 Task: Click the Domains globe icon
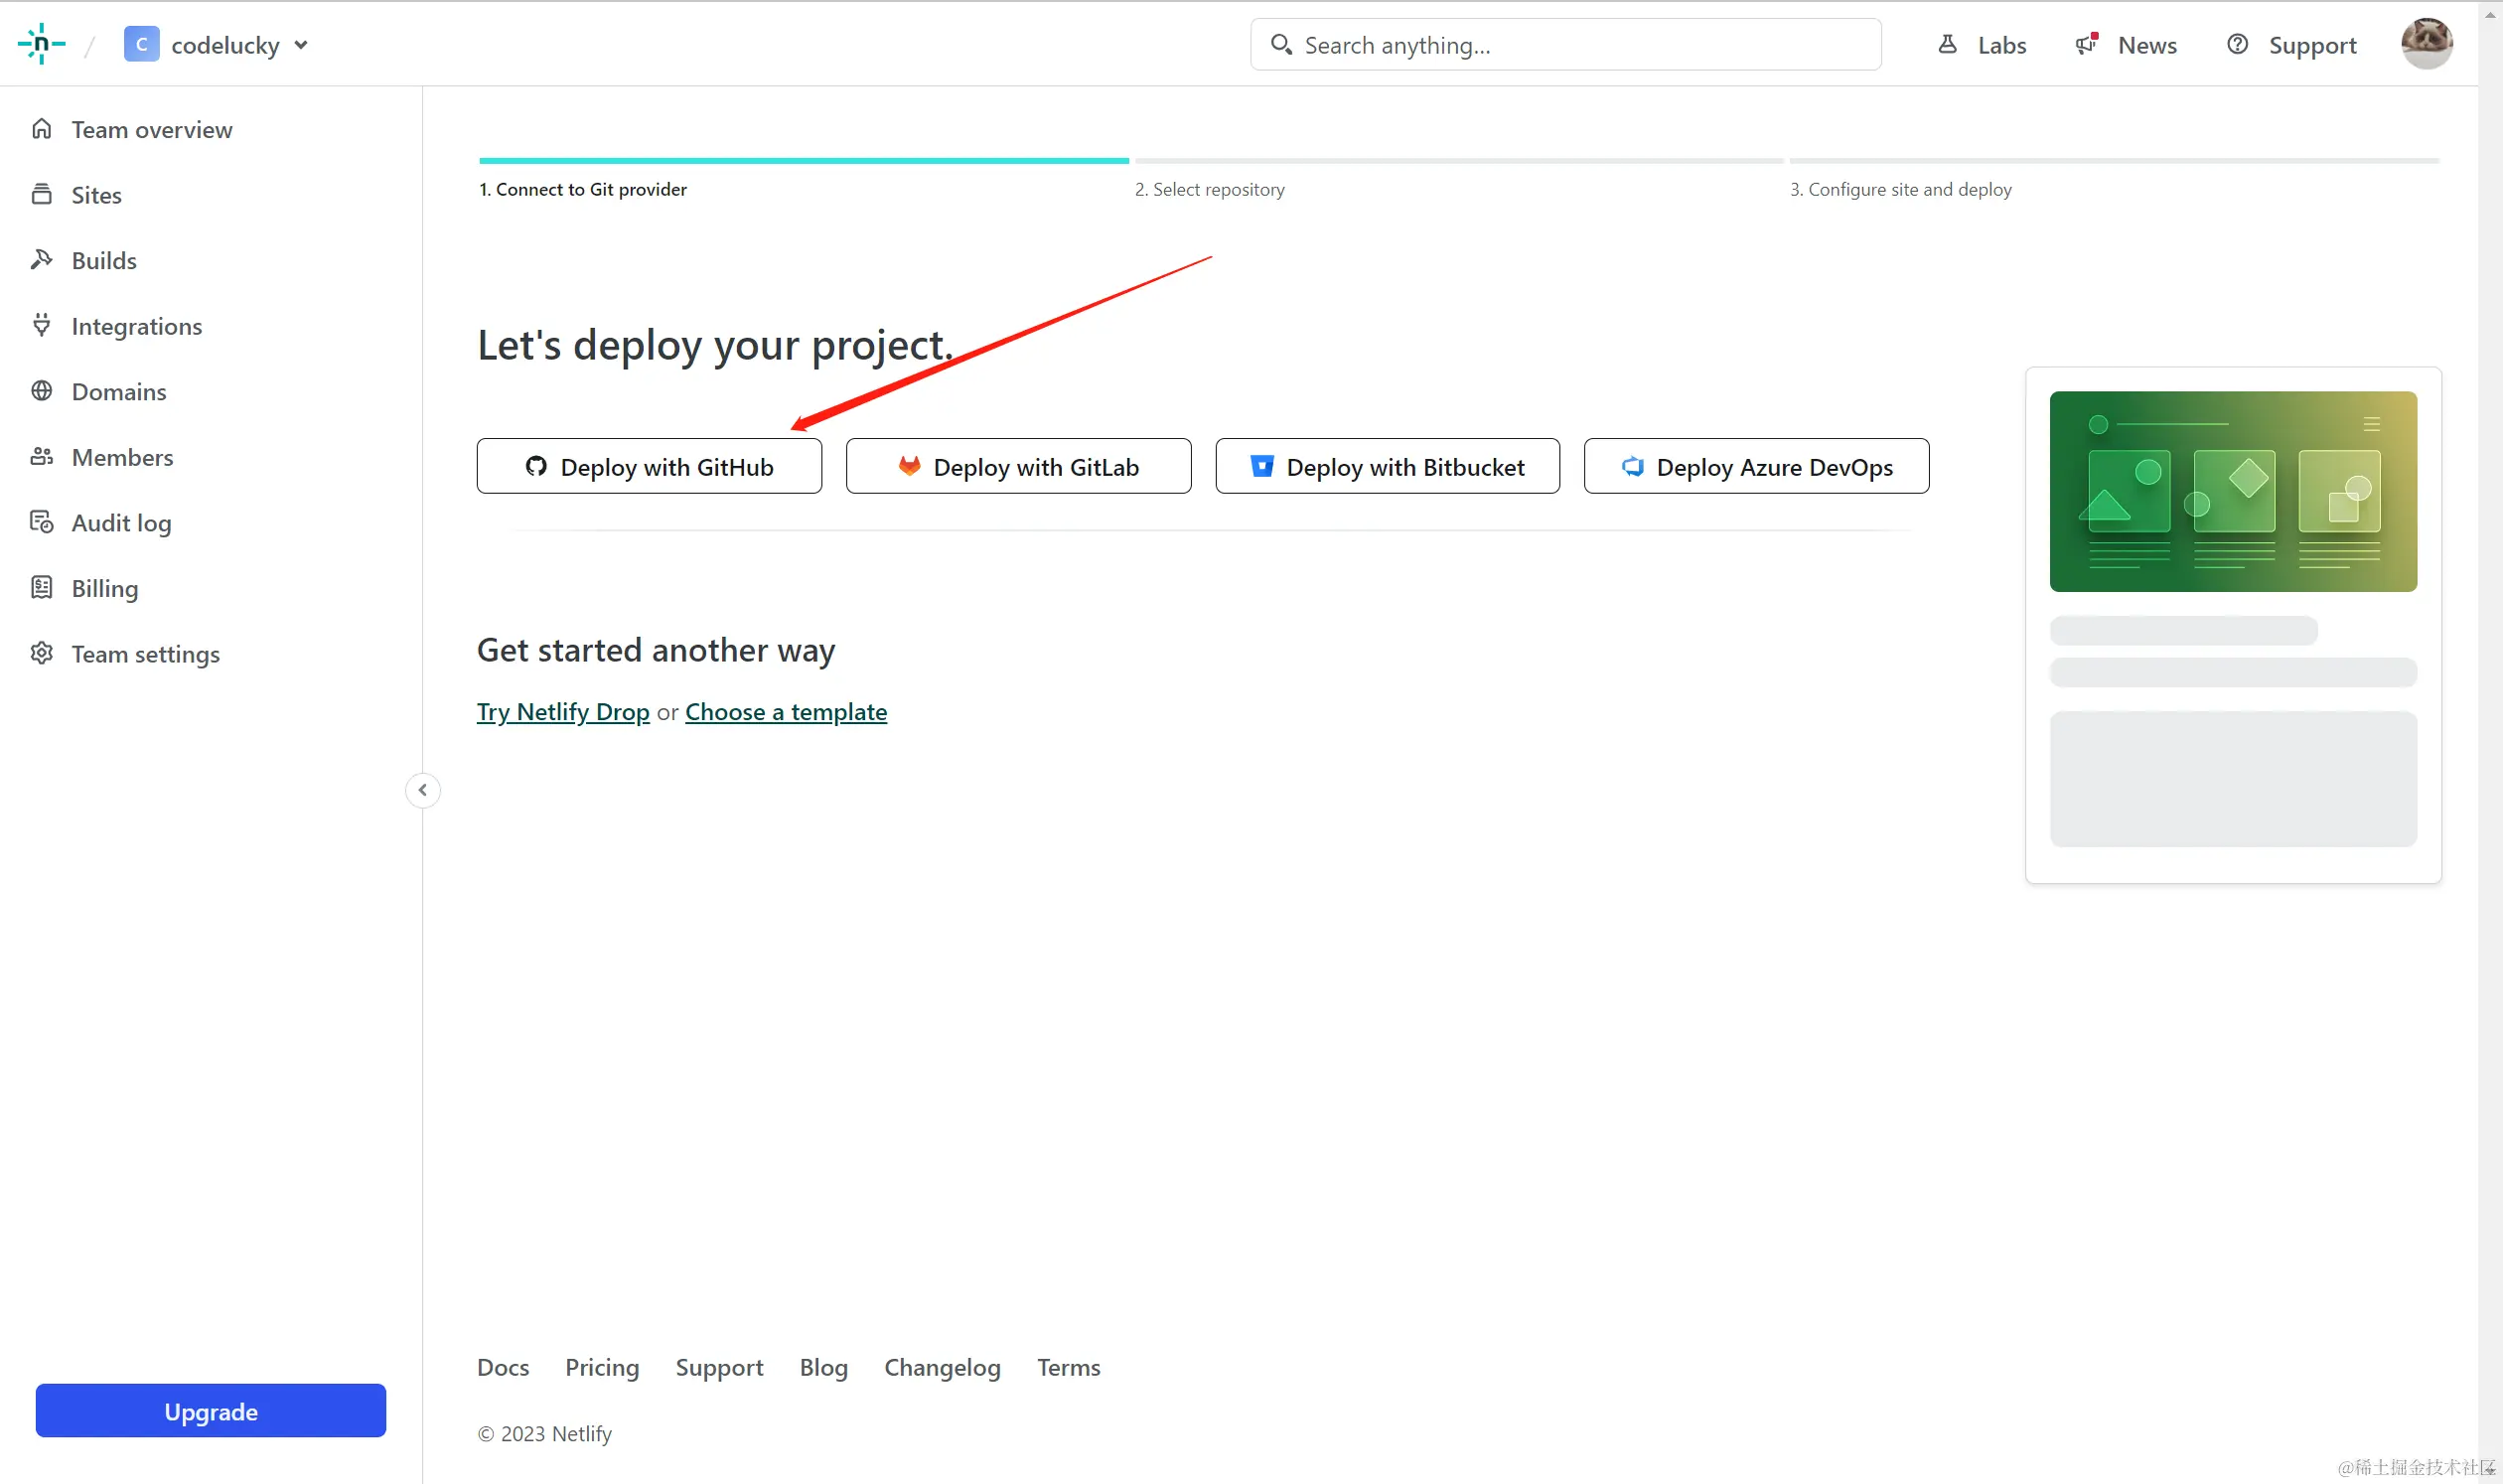41,391
